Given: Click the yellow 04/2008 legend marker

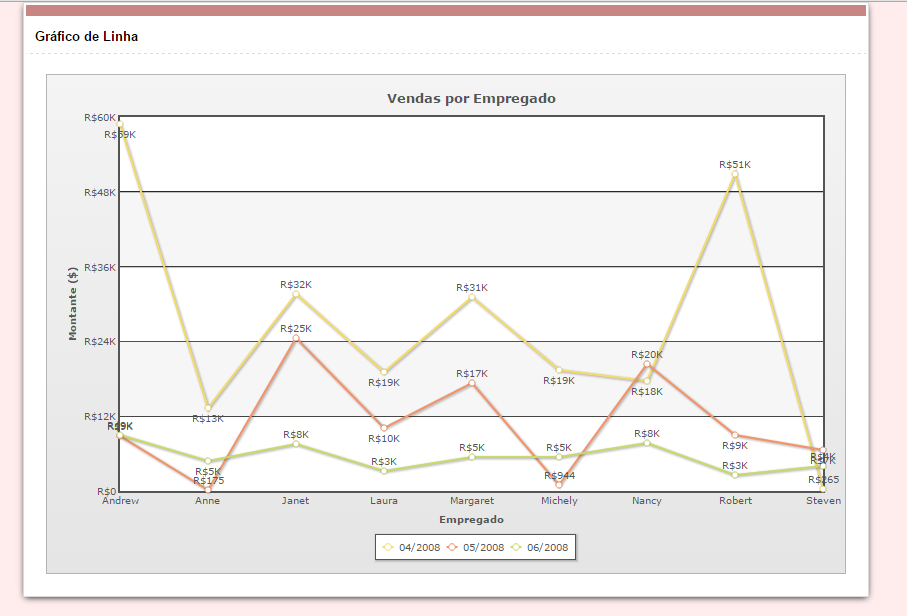Looking at the screenshot, I should tap(389, 547).
